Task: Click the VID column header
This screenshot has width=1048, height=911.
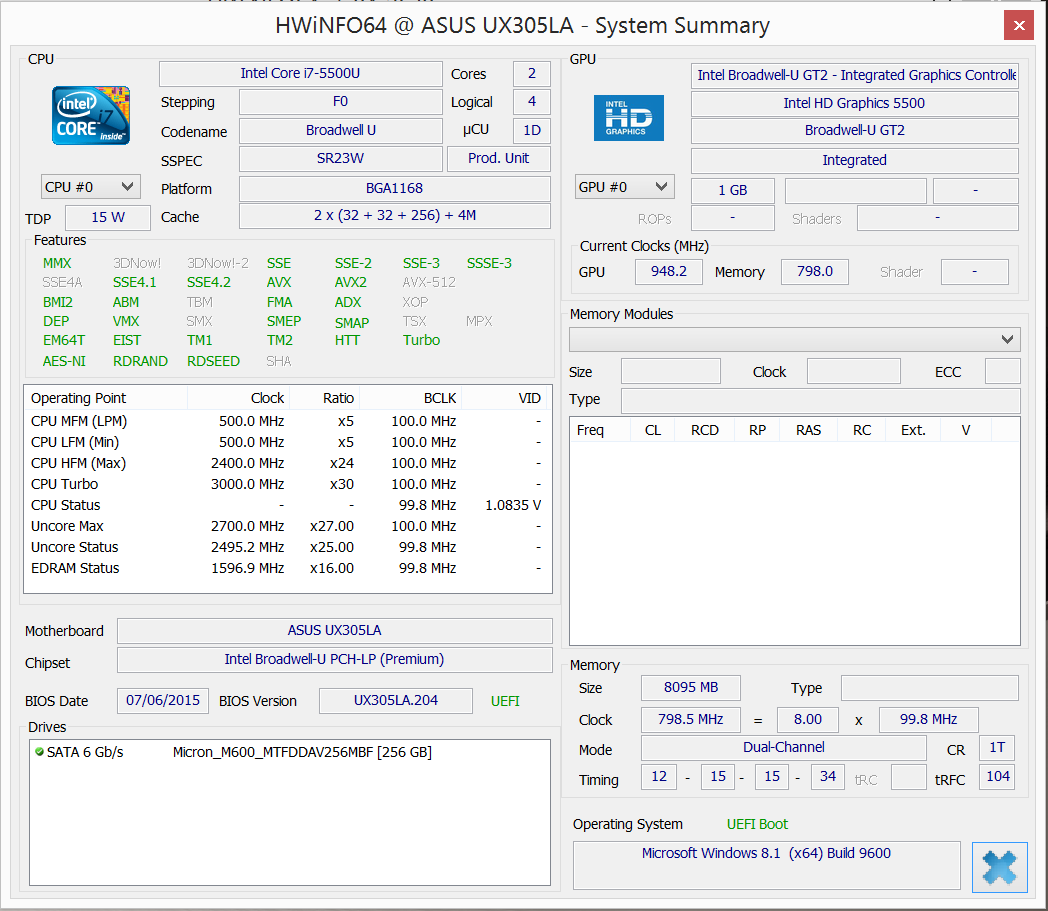Action: point(504,398)
